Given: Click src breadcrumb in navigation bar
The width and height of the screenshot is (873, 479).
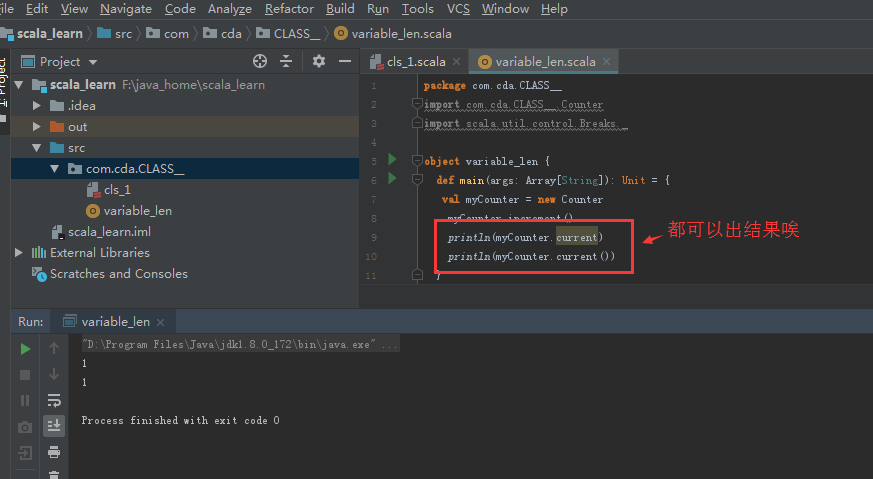Looking at the screenshot, I should pos(115,34).
